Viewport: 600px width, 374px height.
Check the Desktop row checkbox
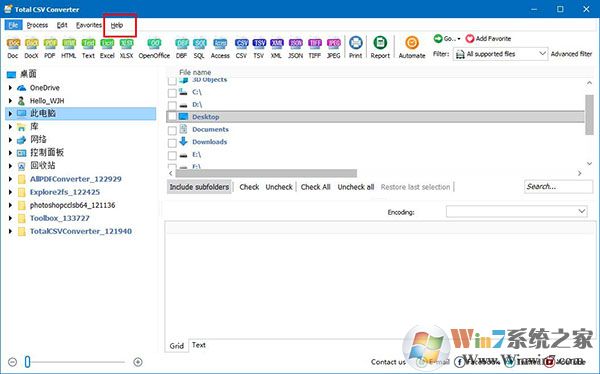[172, 116]
